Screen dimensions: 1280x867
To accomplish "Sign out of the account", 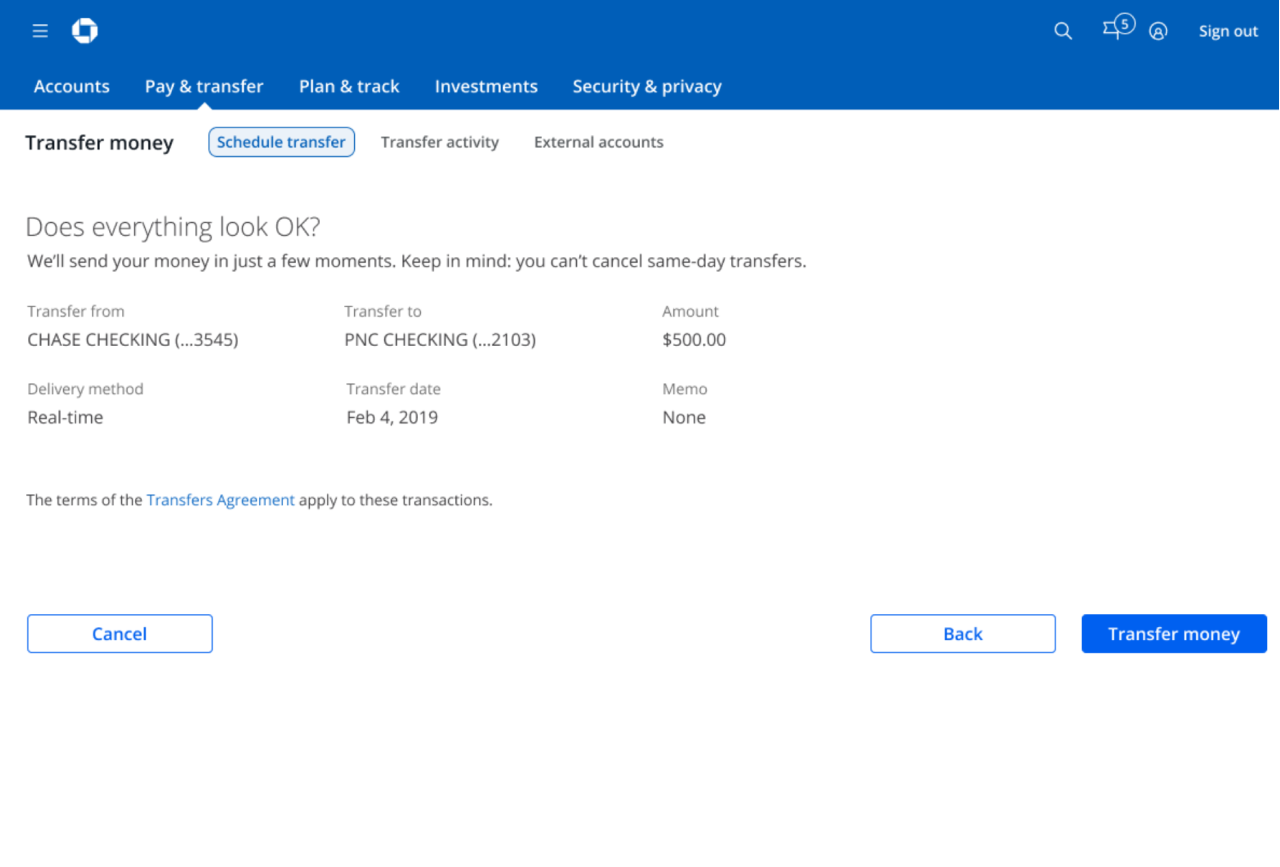I will [1228, 31].
